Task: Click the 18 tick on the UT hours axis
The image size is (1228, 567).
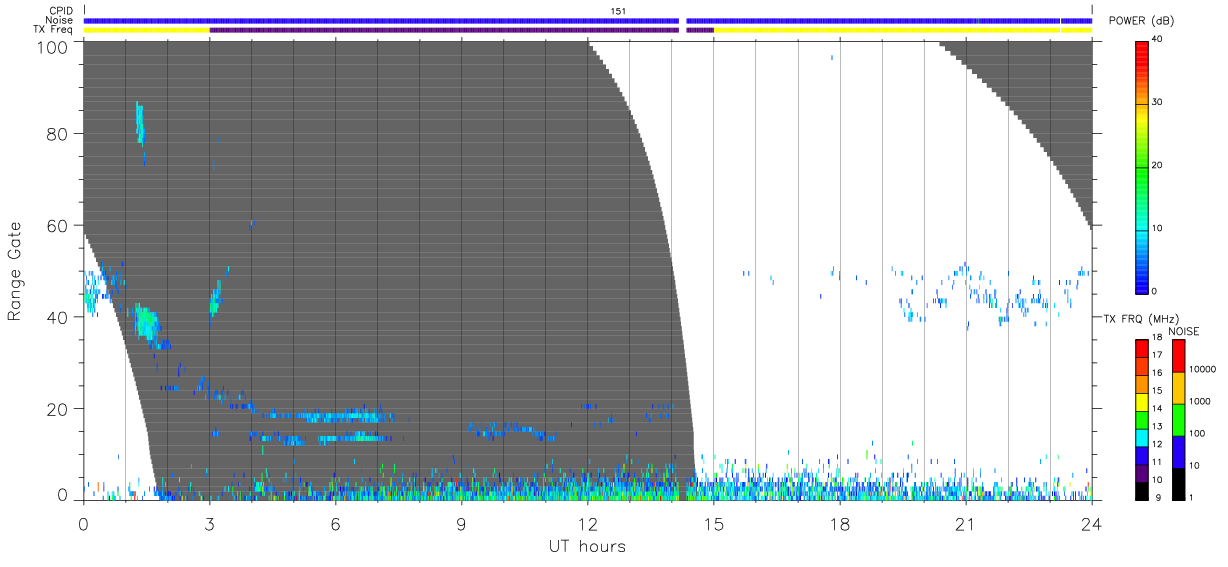Action: pyautogui.click(x=839, y=522)
